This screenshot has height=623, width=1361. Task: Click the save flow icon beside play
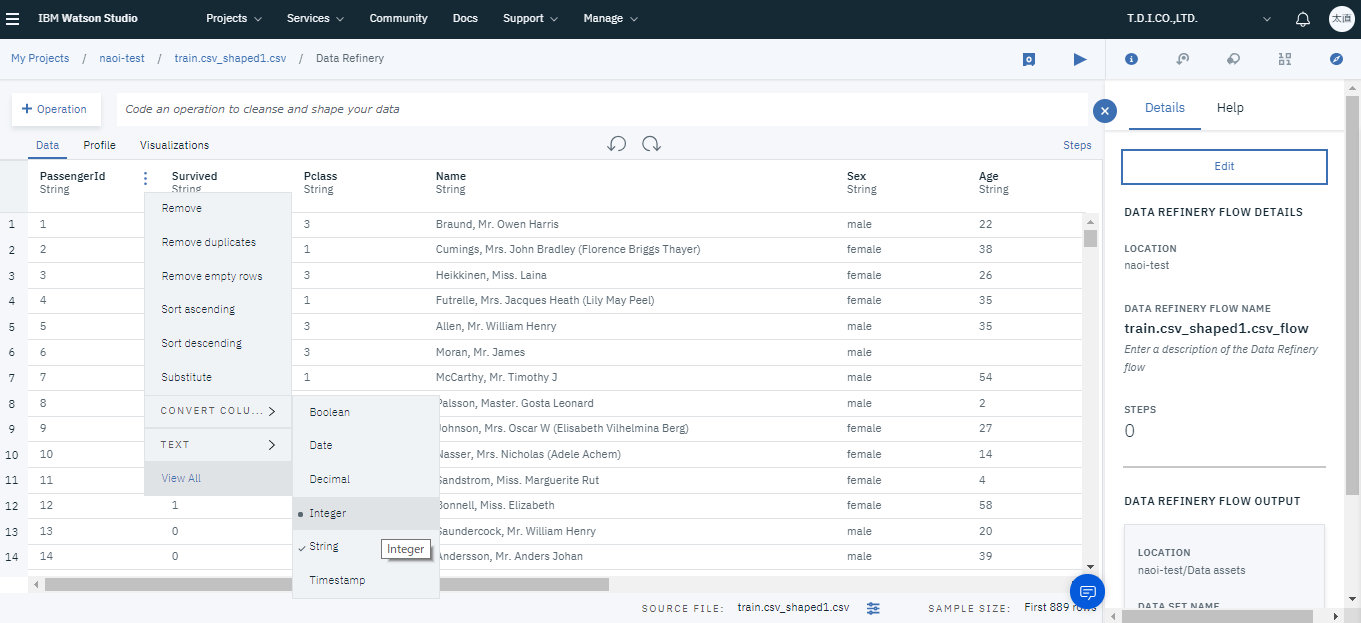pos(1029,60)
